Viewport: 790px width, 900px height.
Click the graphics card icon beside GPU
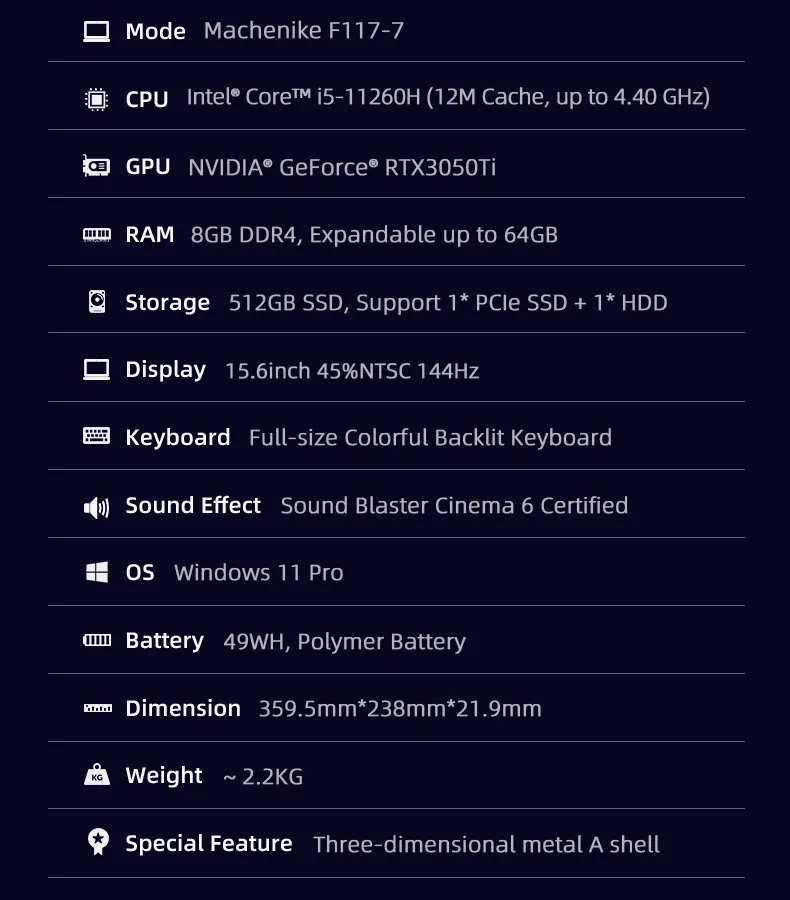(x=96, y=166)
